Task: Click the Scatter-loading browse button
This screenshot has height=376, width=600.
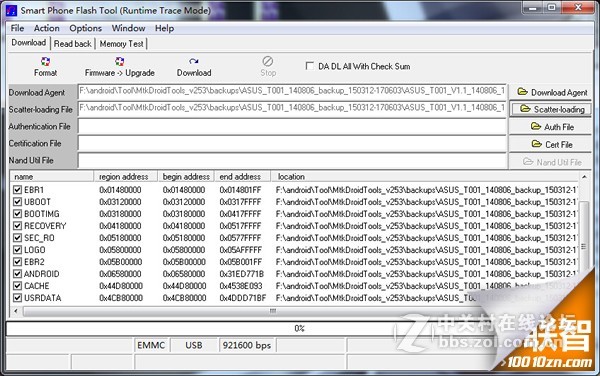Action: click(x=550, y=109)
